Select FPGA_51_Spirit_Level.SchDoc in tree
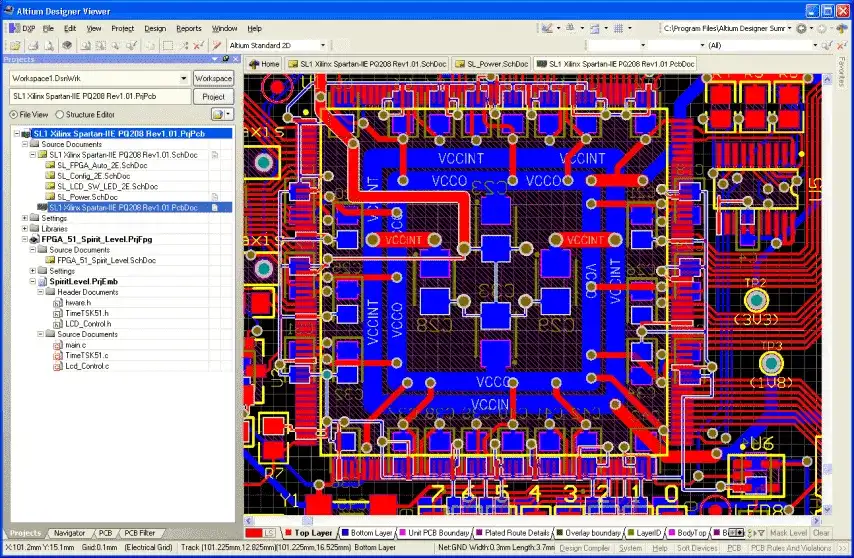 106,260
